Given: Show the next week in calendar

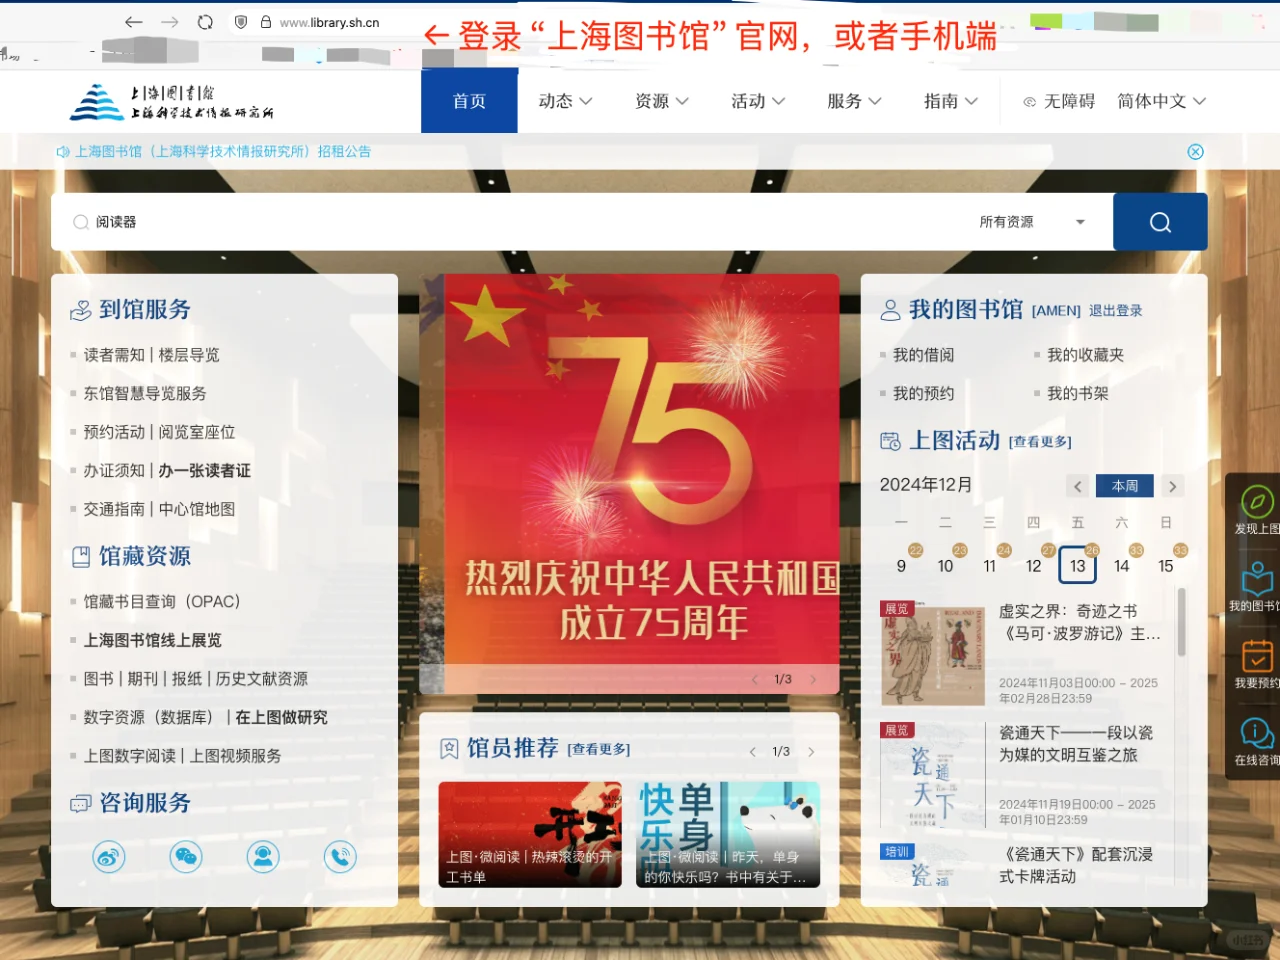Looking at the screenshot, I should (1172, 486).
